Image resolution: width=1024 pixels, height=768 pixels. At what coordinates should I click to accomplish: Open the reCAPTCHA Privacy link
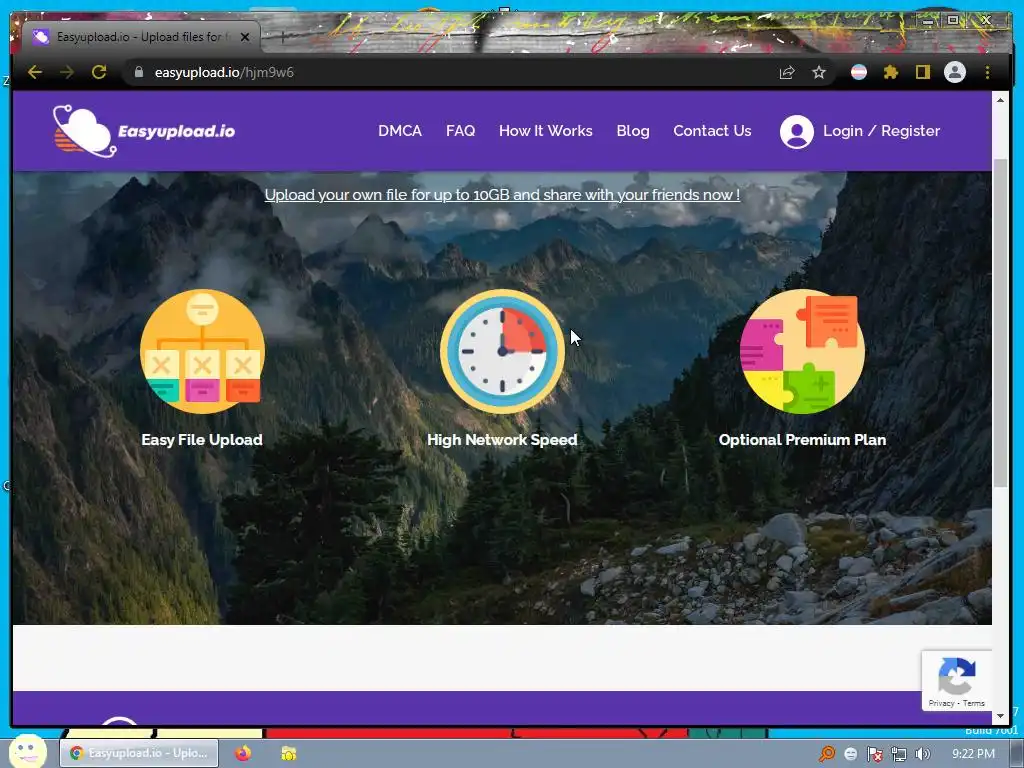click(941, 703)
